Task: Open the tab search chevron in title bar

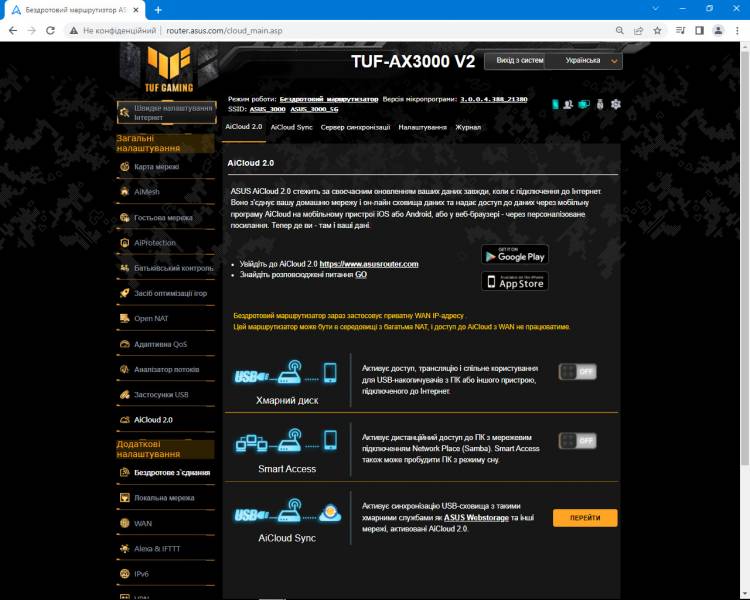Action: click(655, 9)
